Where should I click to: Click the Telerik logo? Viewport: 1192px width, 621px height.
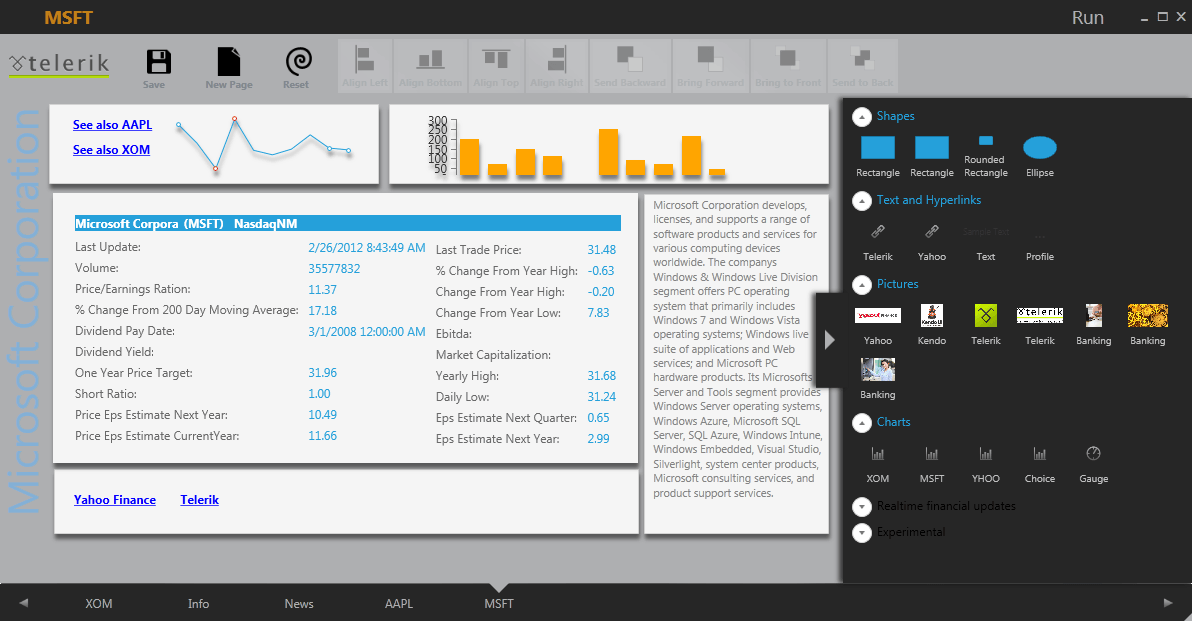[59, 64]
